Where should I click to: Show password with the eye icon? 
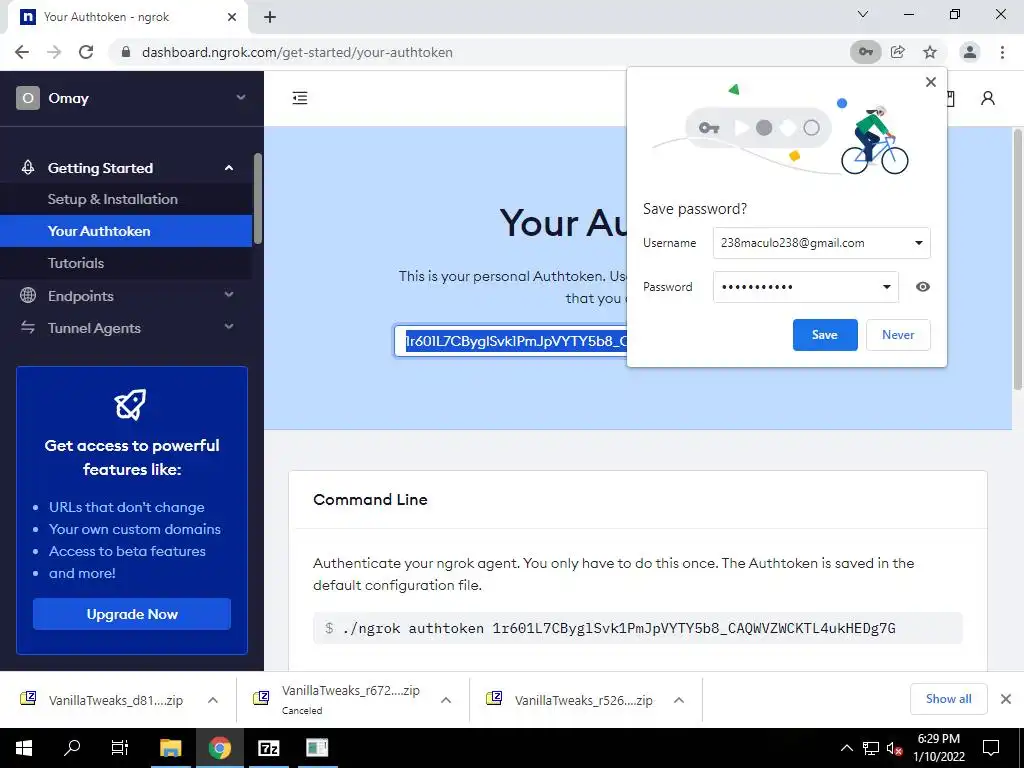click(923, 287)
